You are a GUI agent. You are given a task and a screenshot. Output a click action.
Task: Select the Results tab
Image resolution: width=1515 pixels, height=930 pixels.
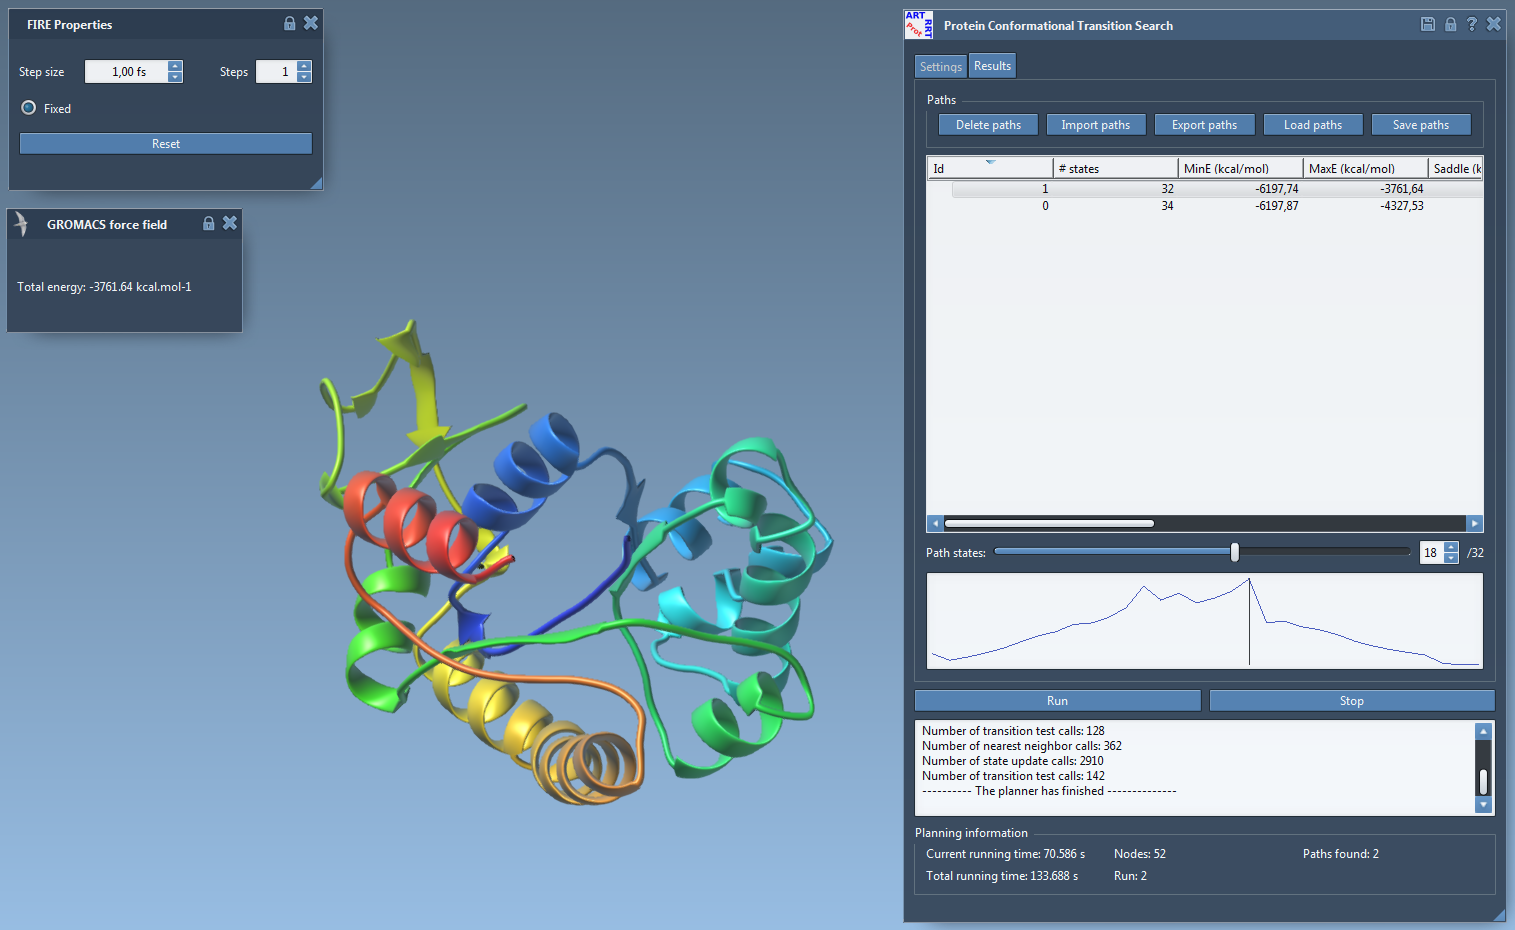(x=992, y=66)
